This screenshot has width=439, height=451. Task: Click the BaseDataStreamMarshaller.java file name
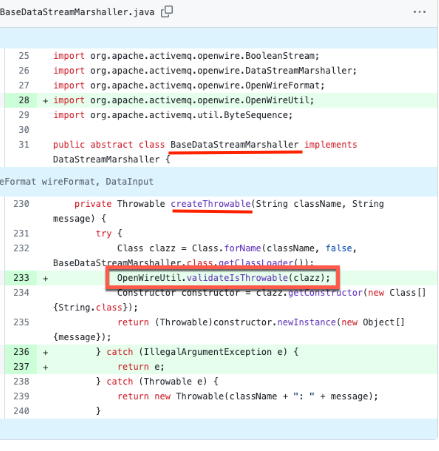(x=77, y=12)
